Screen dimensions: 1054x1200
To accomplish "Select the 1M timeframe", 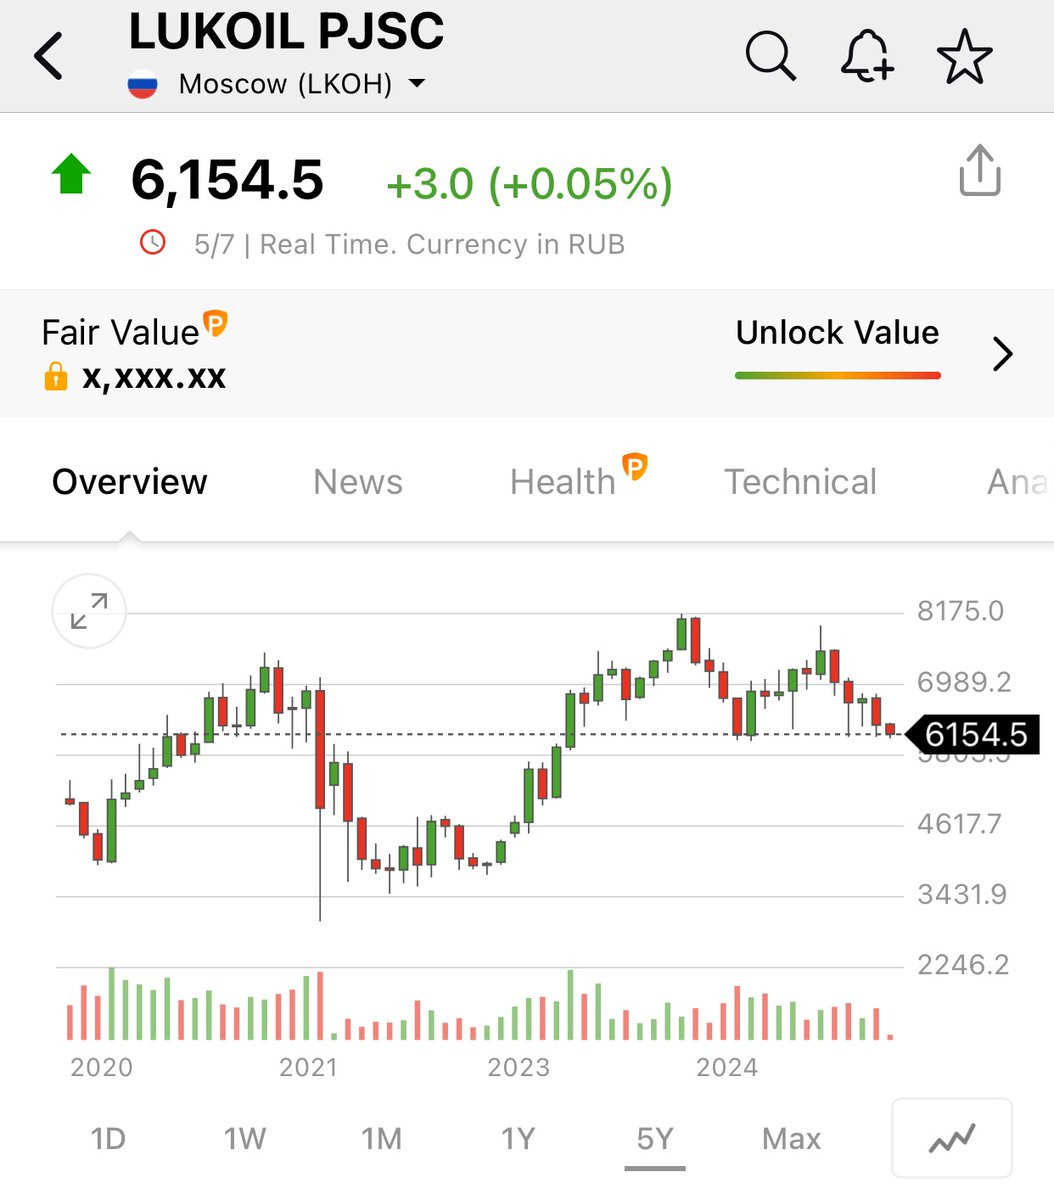I will point(381,1139).
